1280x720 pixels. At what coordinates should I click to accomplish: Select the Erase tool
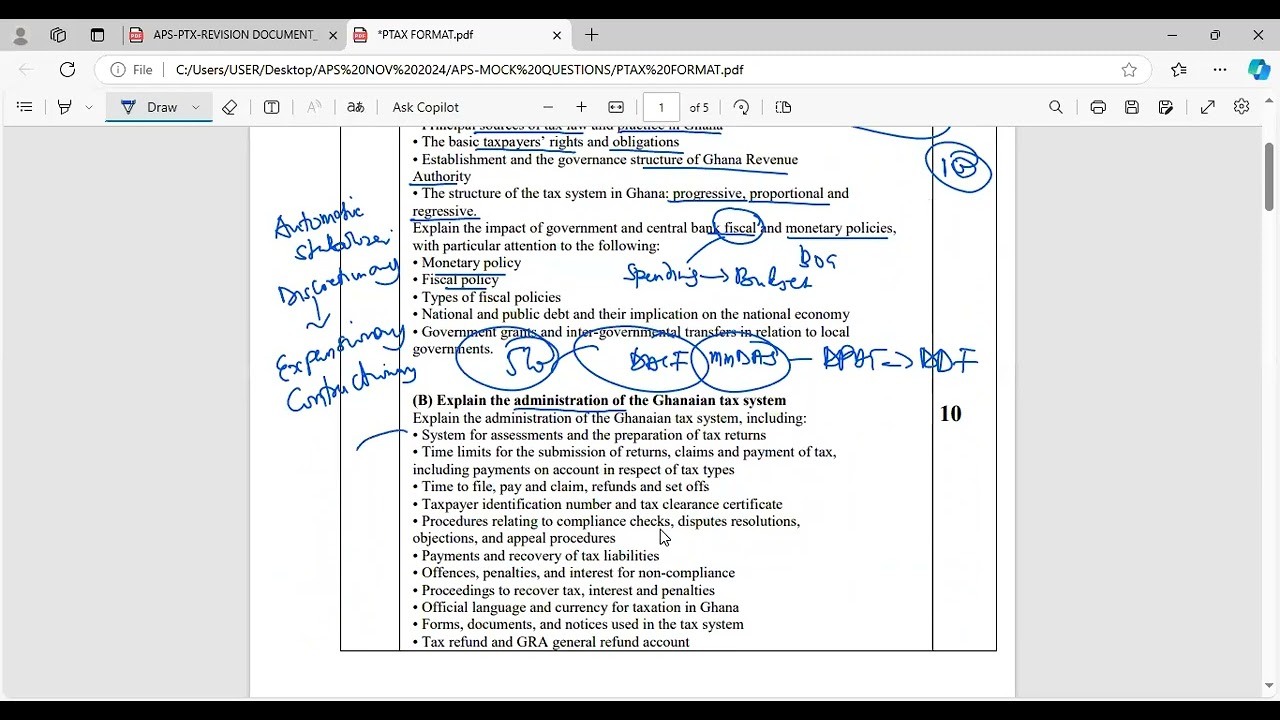pos(229,107)
